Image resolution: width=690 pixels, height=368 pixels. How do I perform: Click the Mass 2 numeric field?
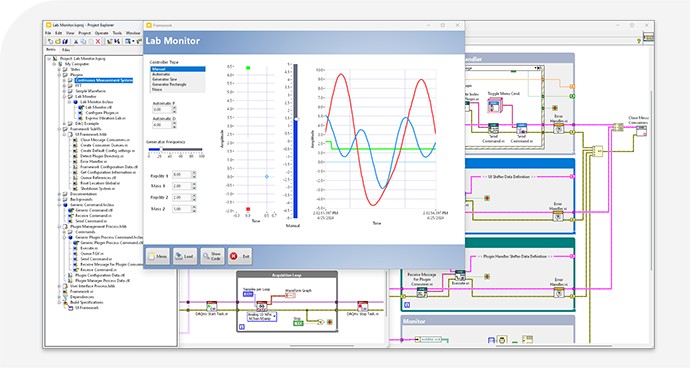click(182, 209)
